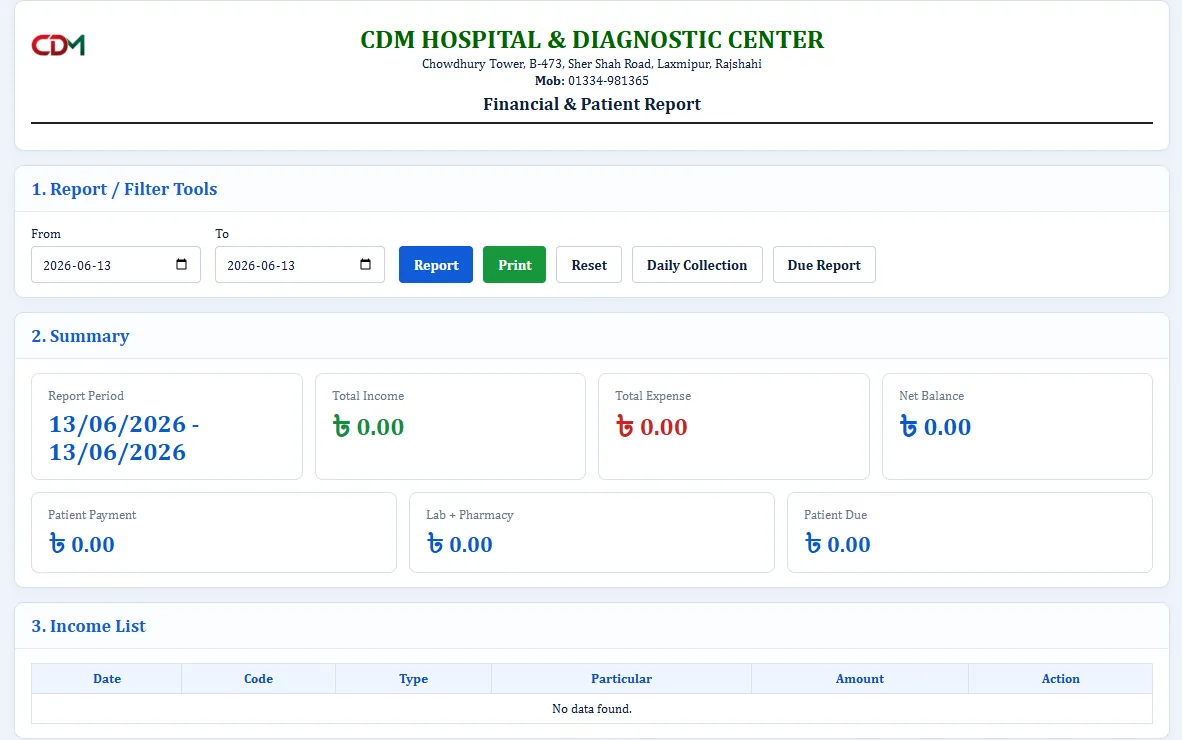Click the Amount column header
The height and width of the screenshot is (740, 1182).
859,678
